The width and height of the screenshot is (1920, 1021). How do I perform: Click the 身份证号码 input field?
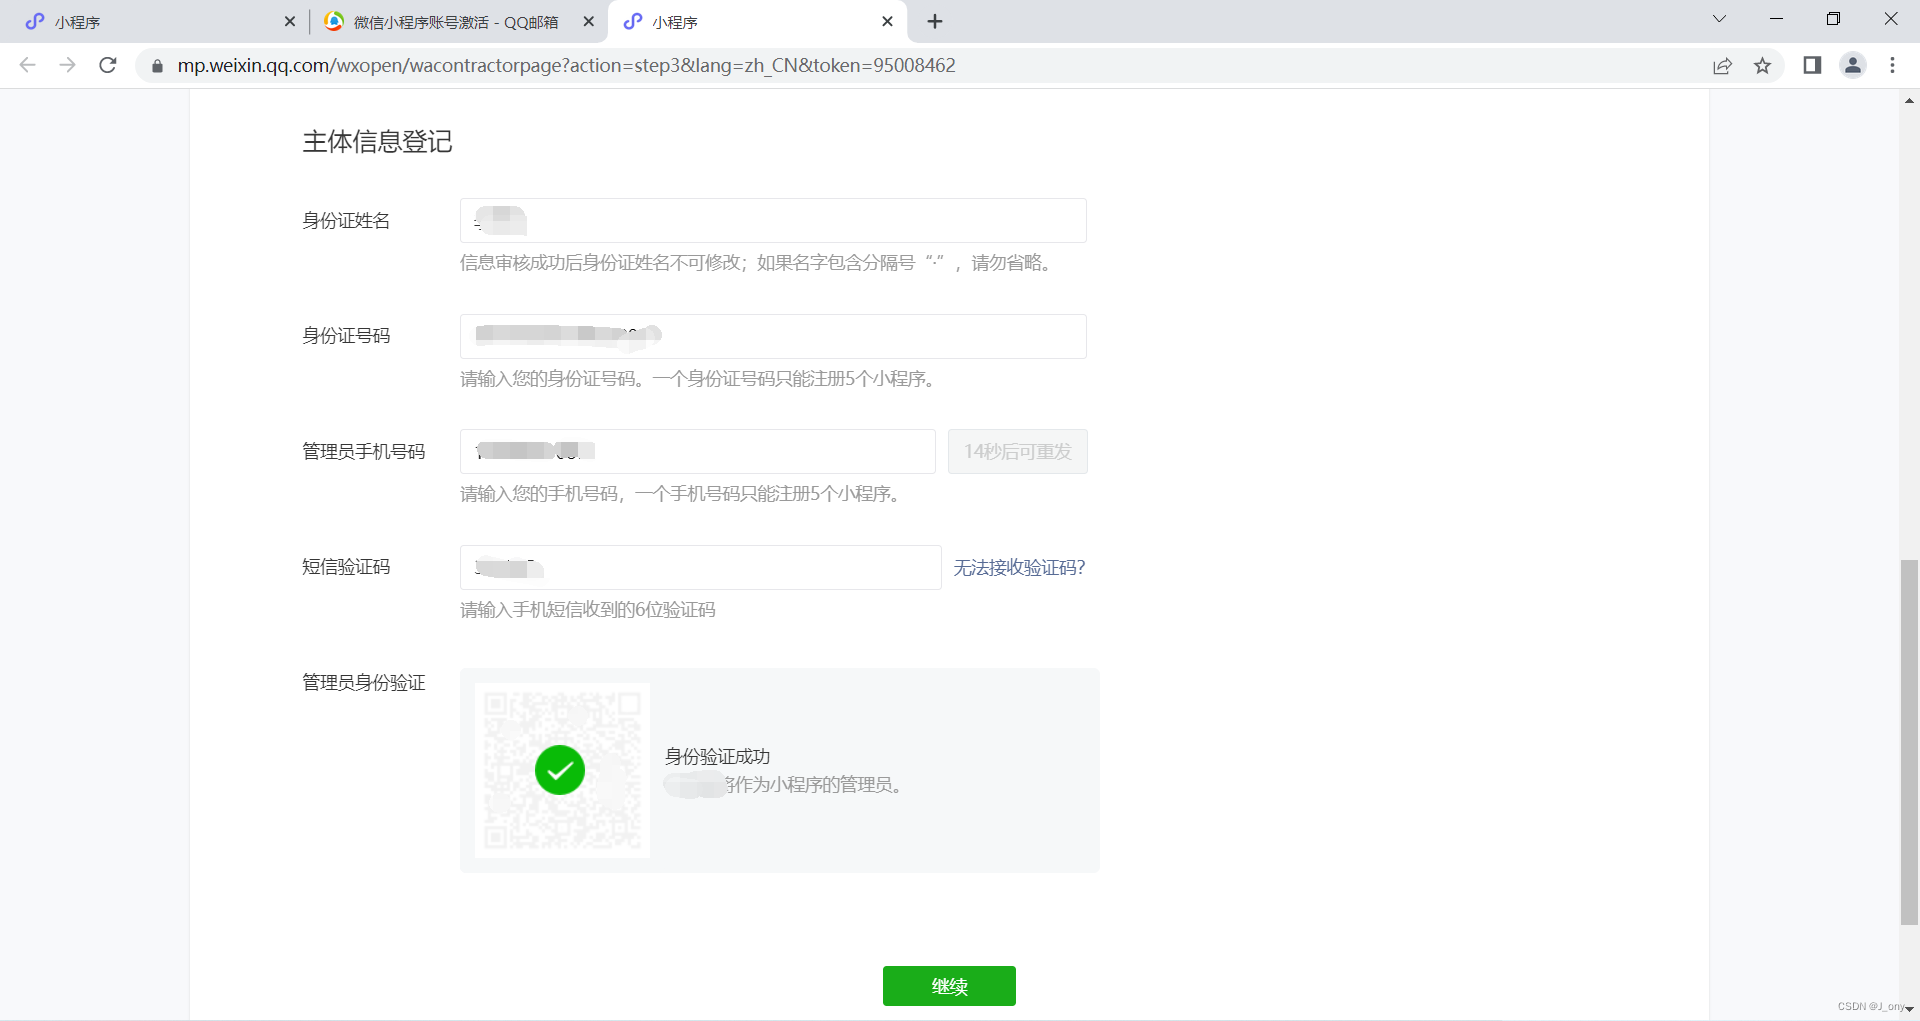point(773,336)
